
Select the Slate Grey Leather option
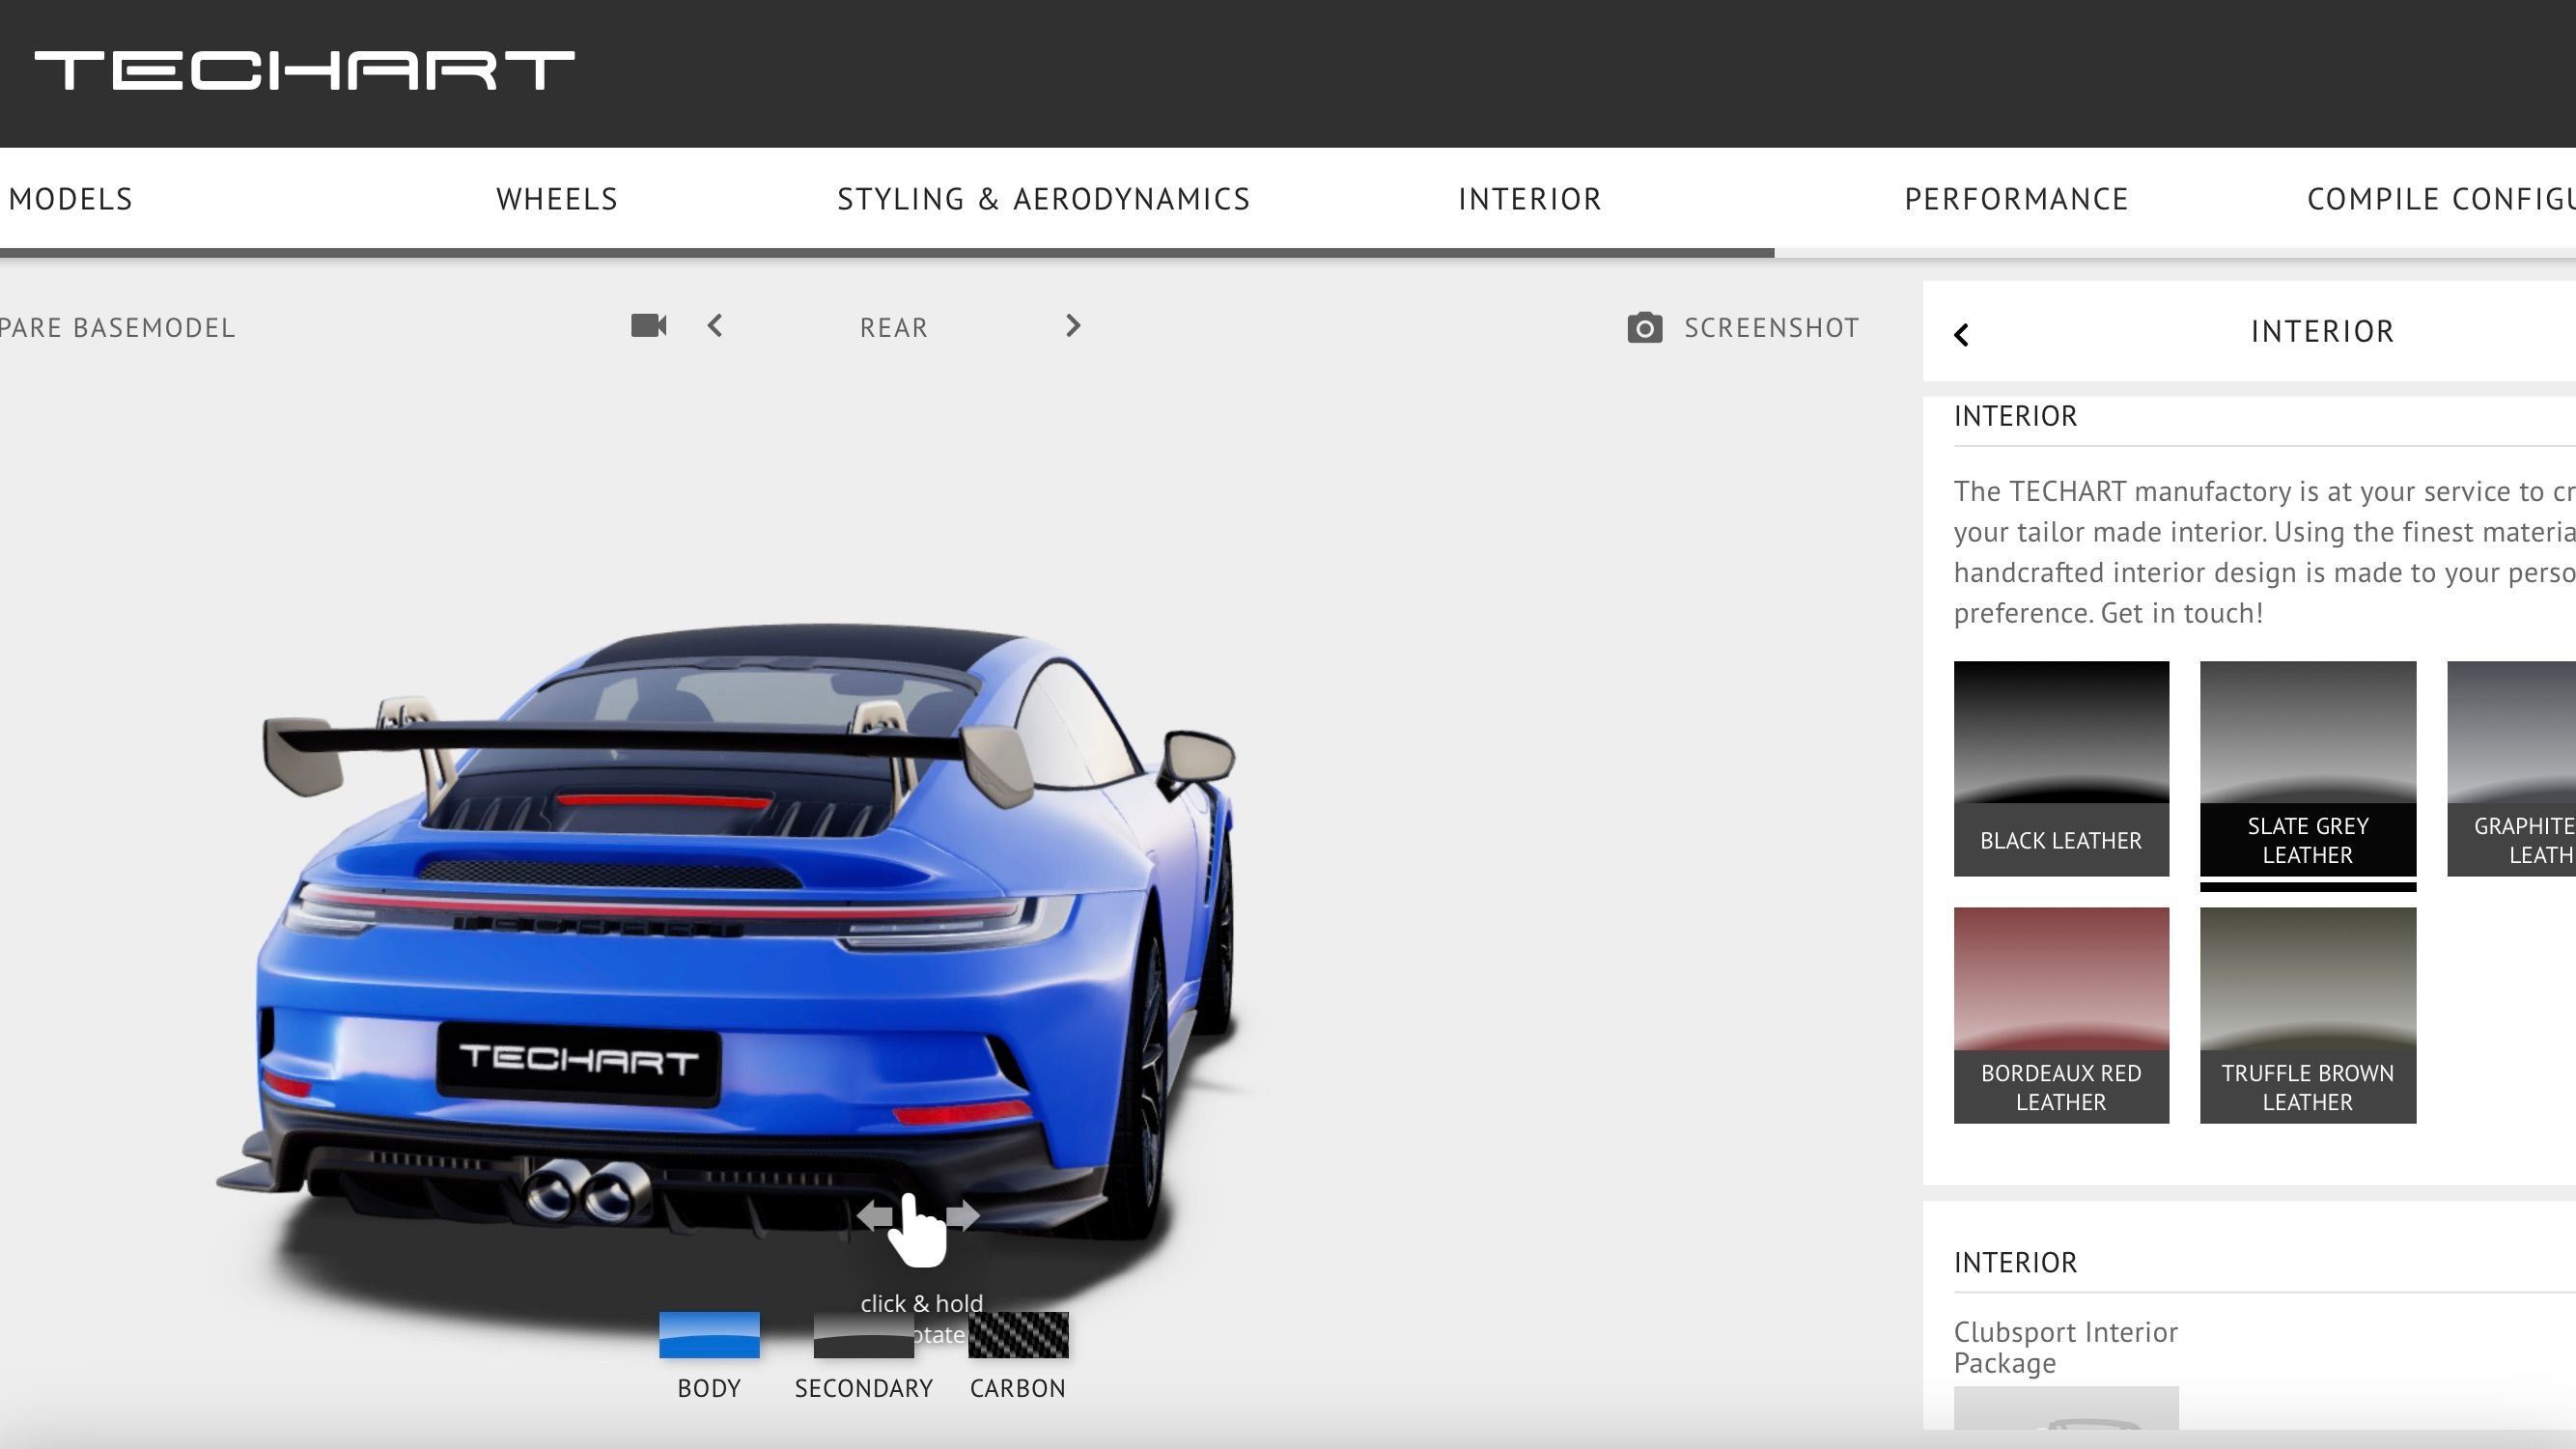tap(2307, 768)
